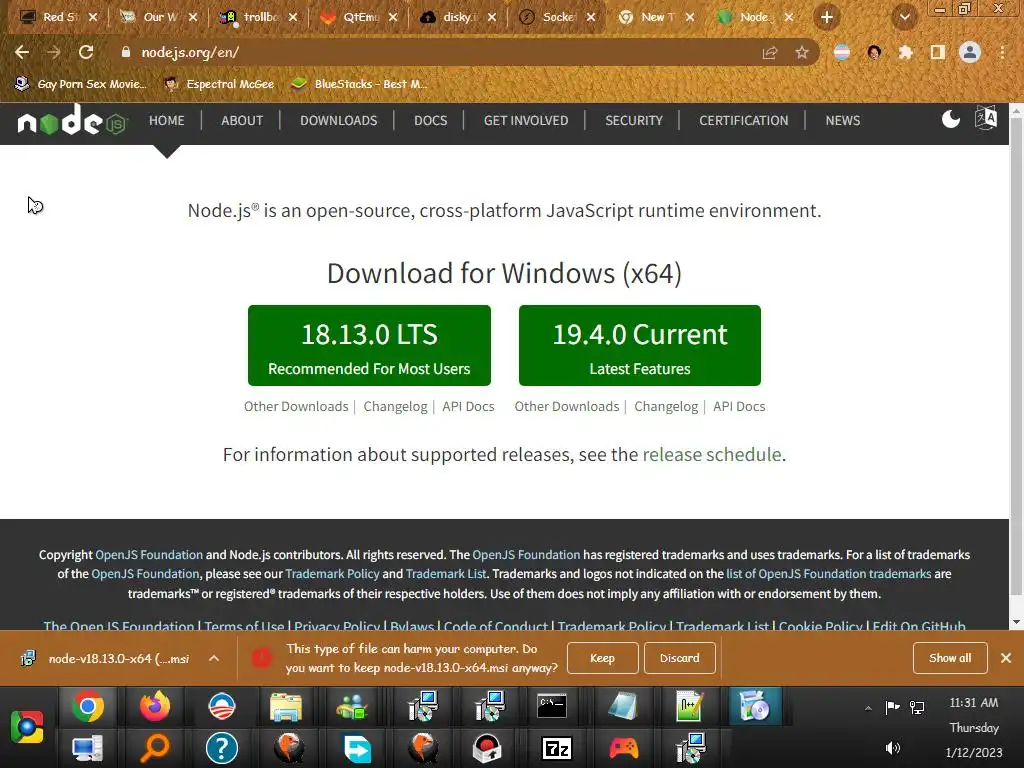Click the red download warning icon
This screenshot has height=768, width=1024.
(x=262, y=658)
